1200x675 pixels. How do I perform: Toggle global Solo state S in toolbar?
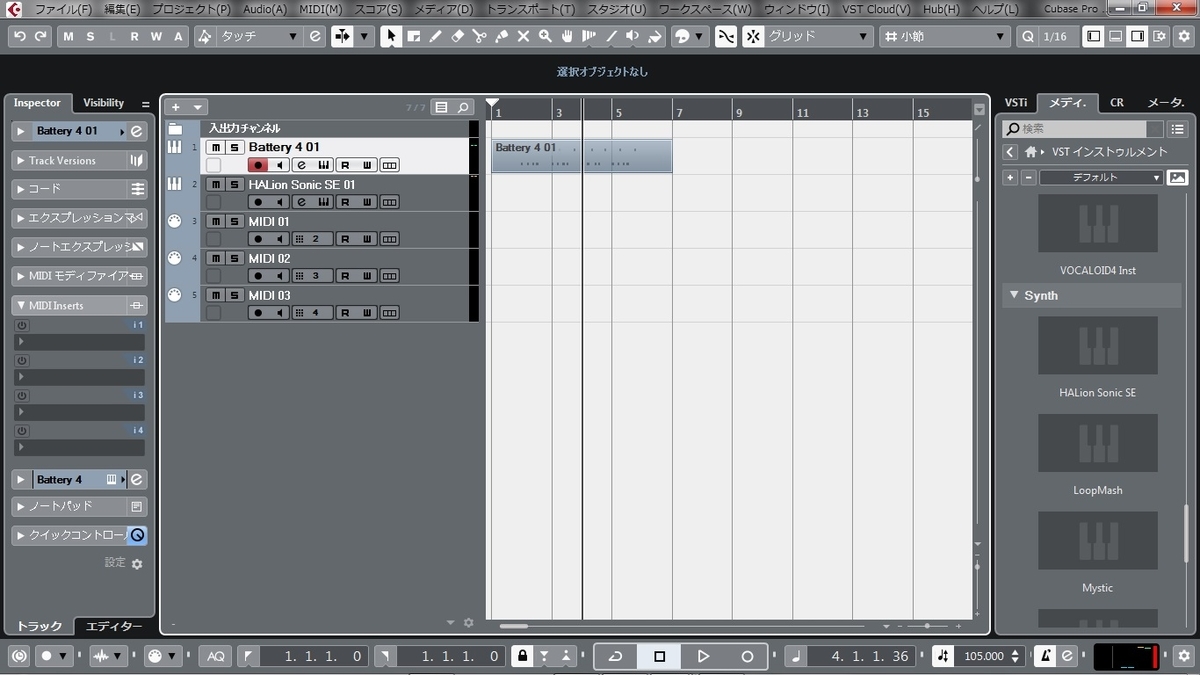90,36
